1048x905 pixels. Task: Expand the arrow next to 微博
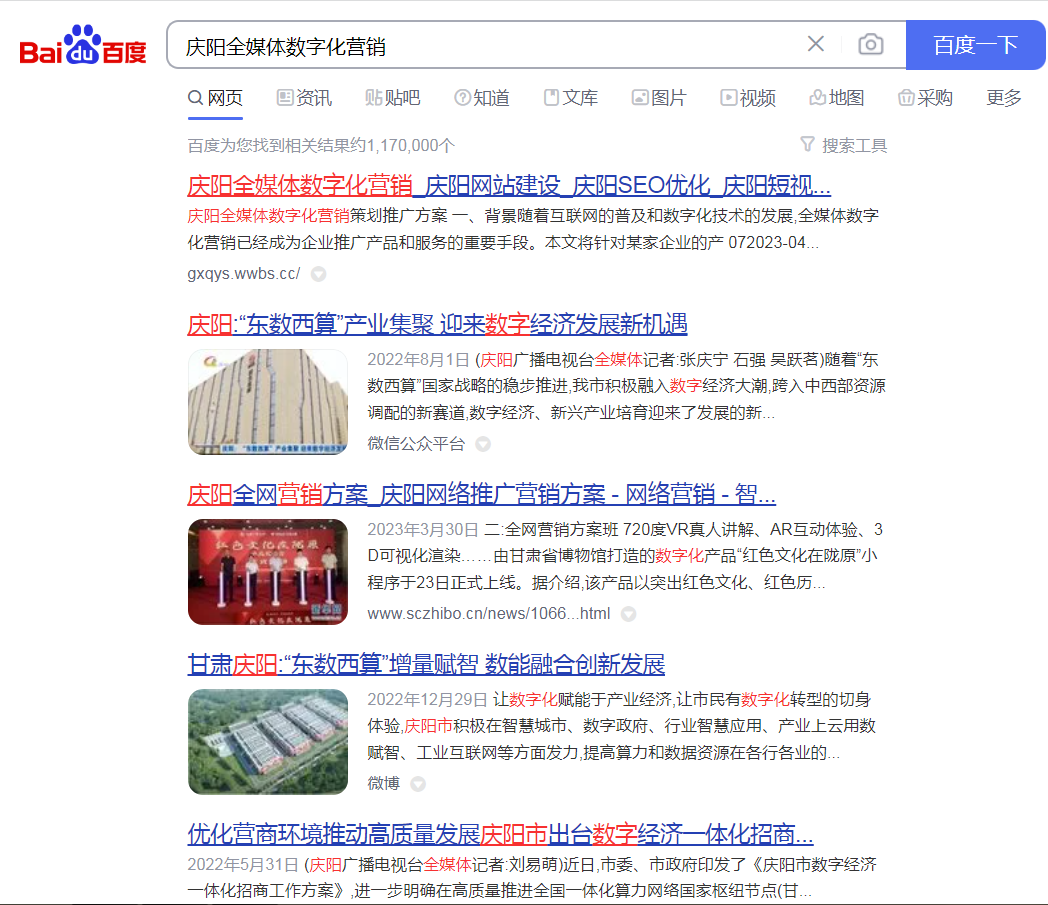click(x=418, y=783)
